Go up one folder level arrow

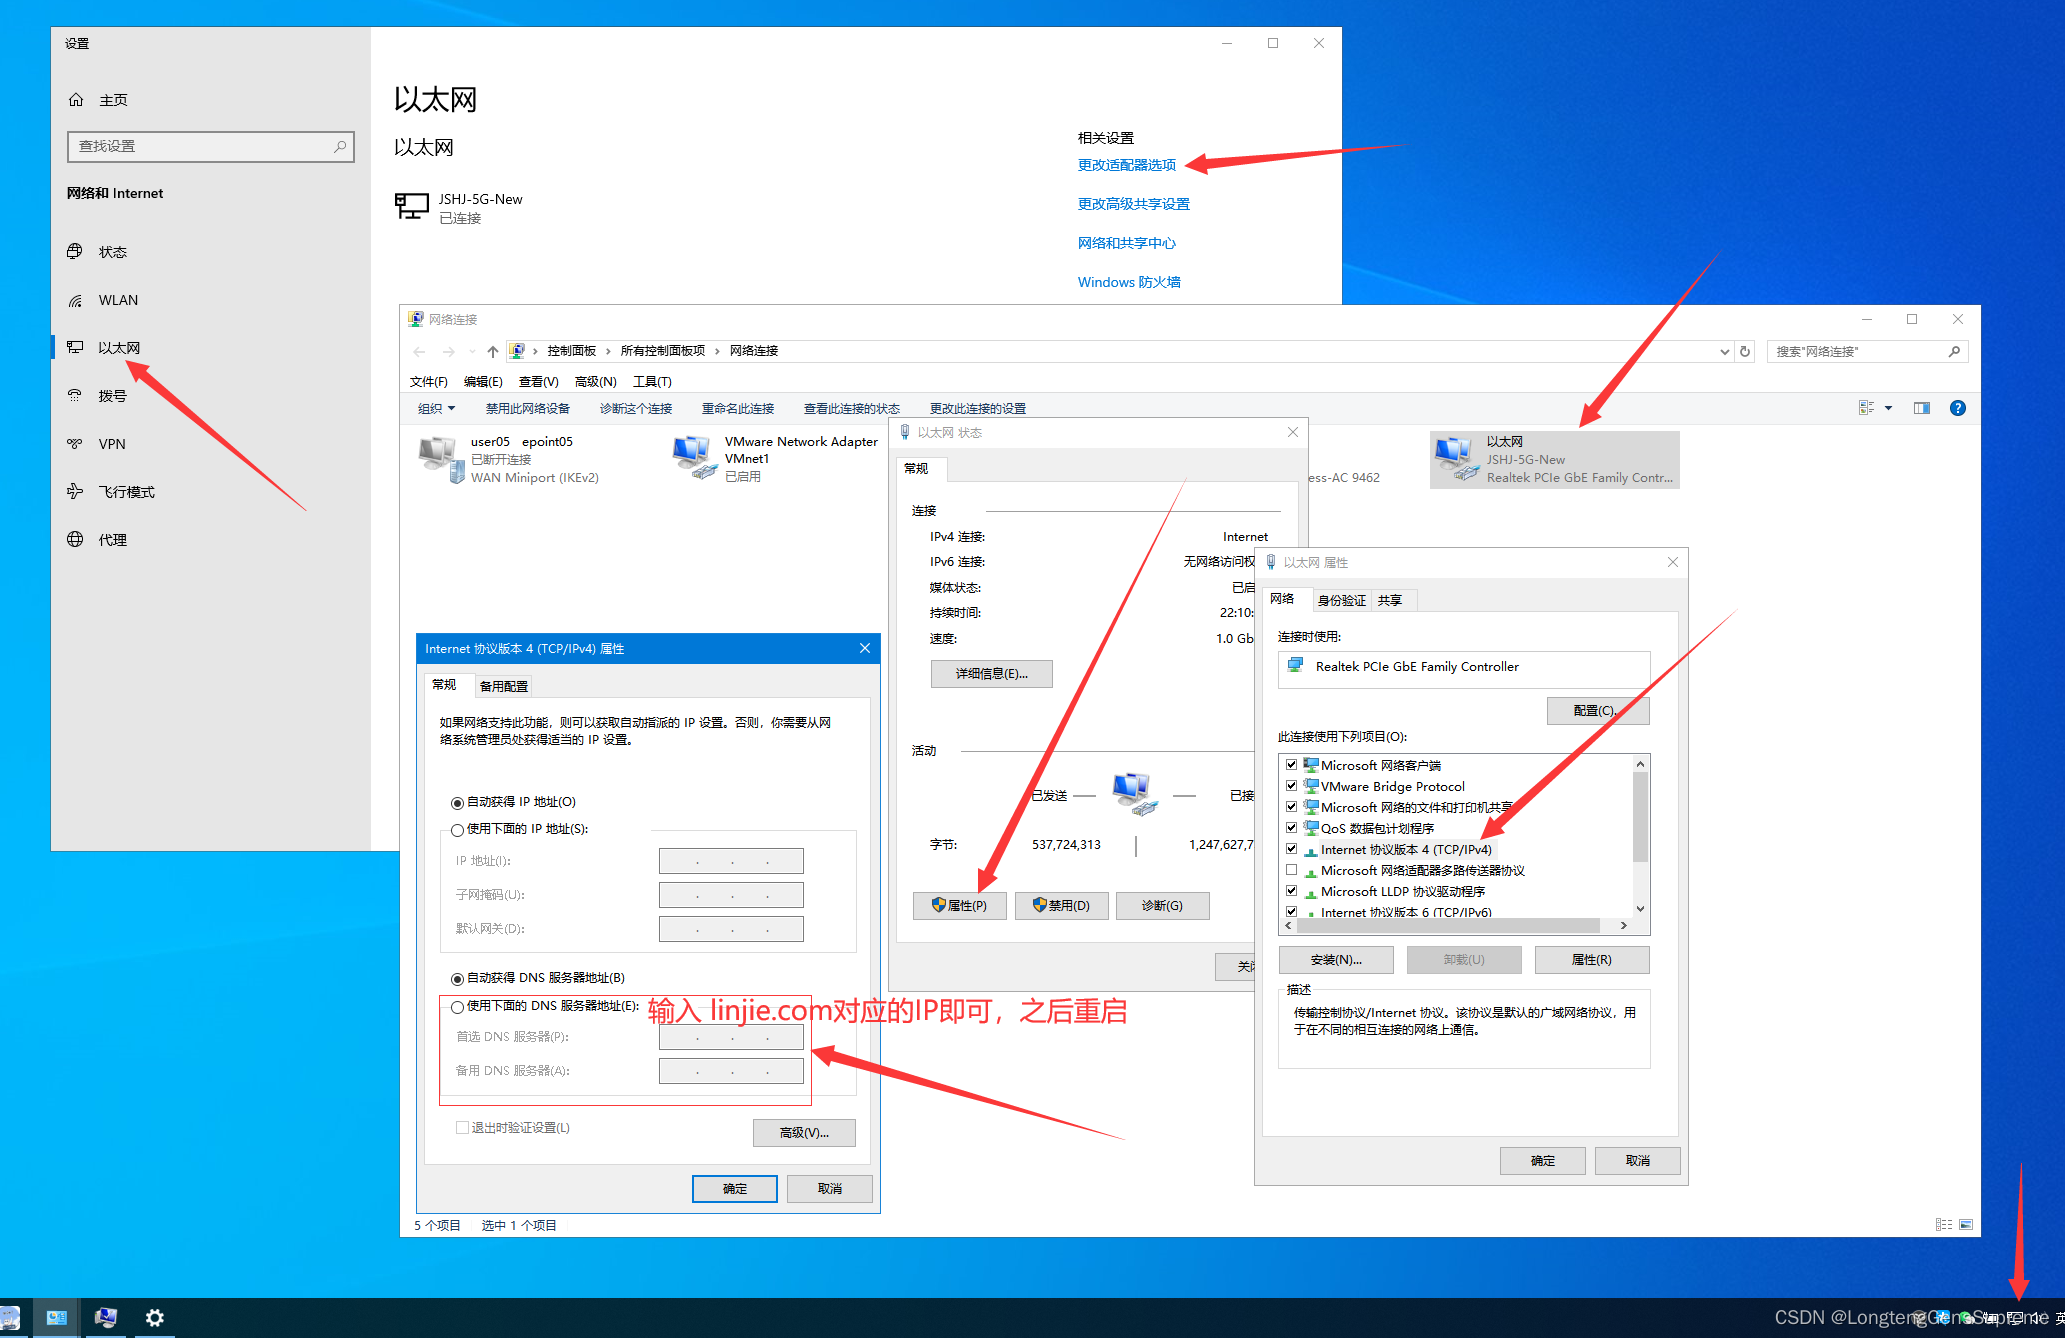tap(492, 351)
